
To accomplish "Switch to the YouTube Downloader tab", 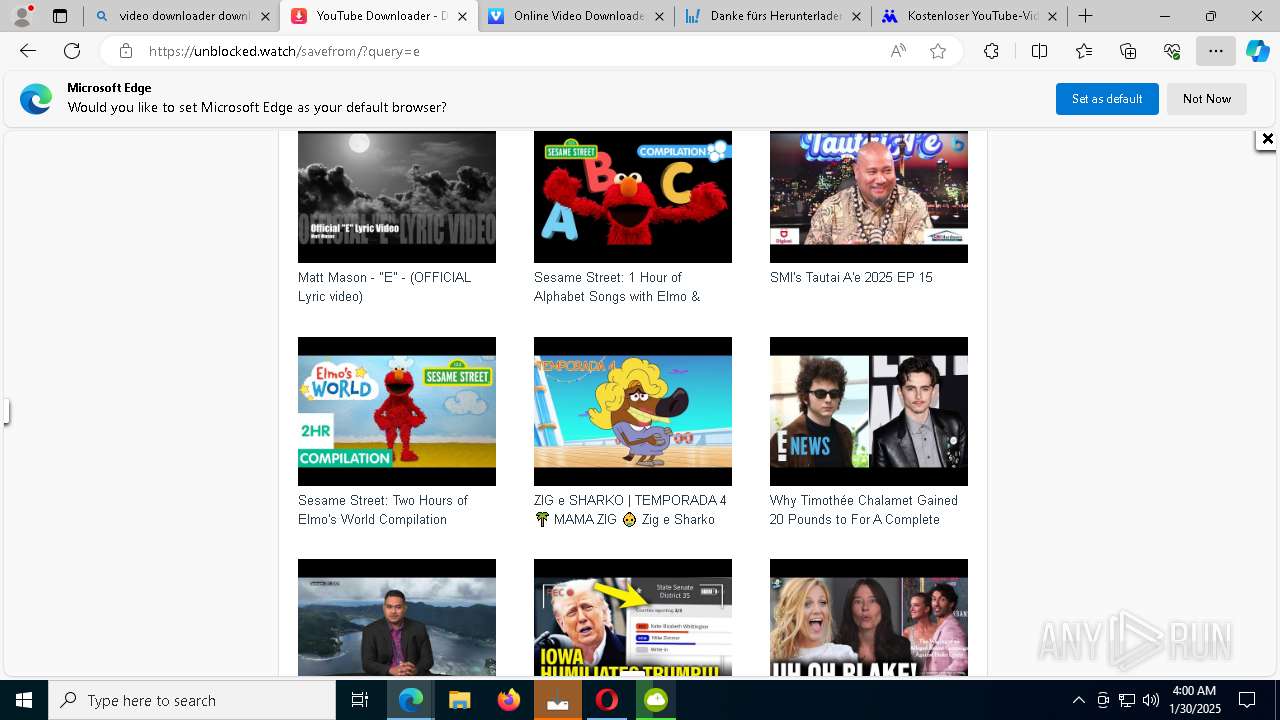I will 370,16.
